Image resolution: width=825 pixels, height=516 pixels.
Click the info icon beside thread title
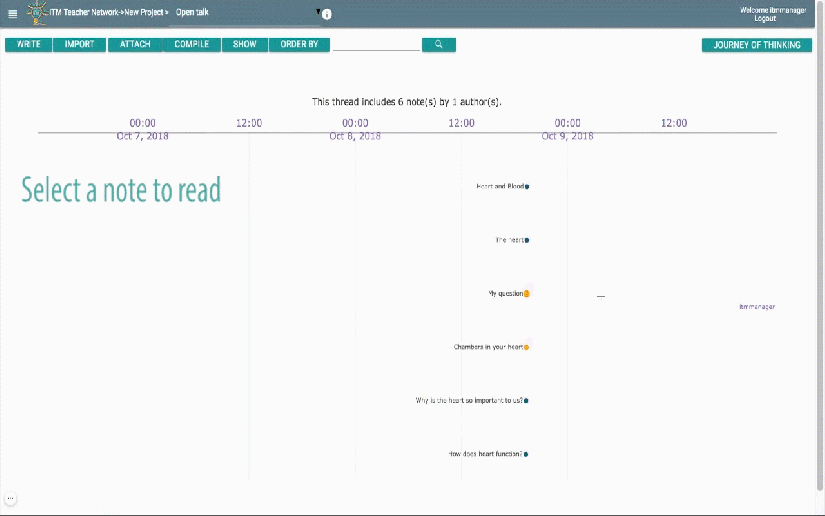click(327, 15)
